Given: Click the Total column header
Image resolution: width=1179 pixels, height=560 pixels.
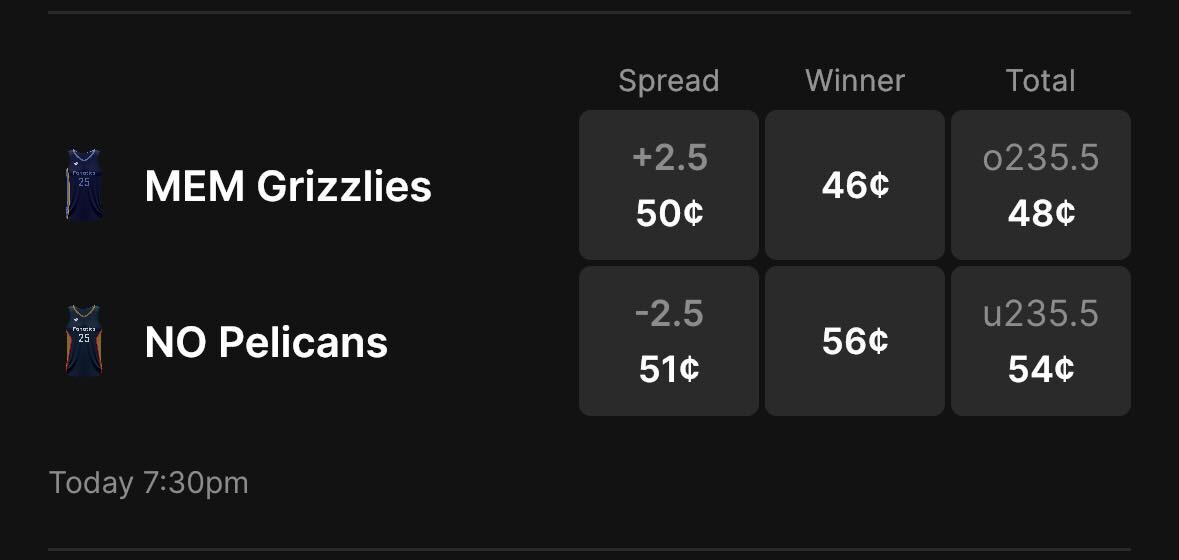Looking at the screenshot, I should [x=1041, y=81].
